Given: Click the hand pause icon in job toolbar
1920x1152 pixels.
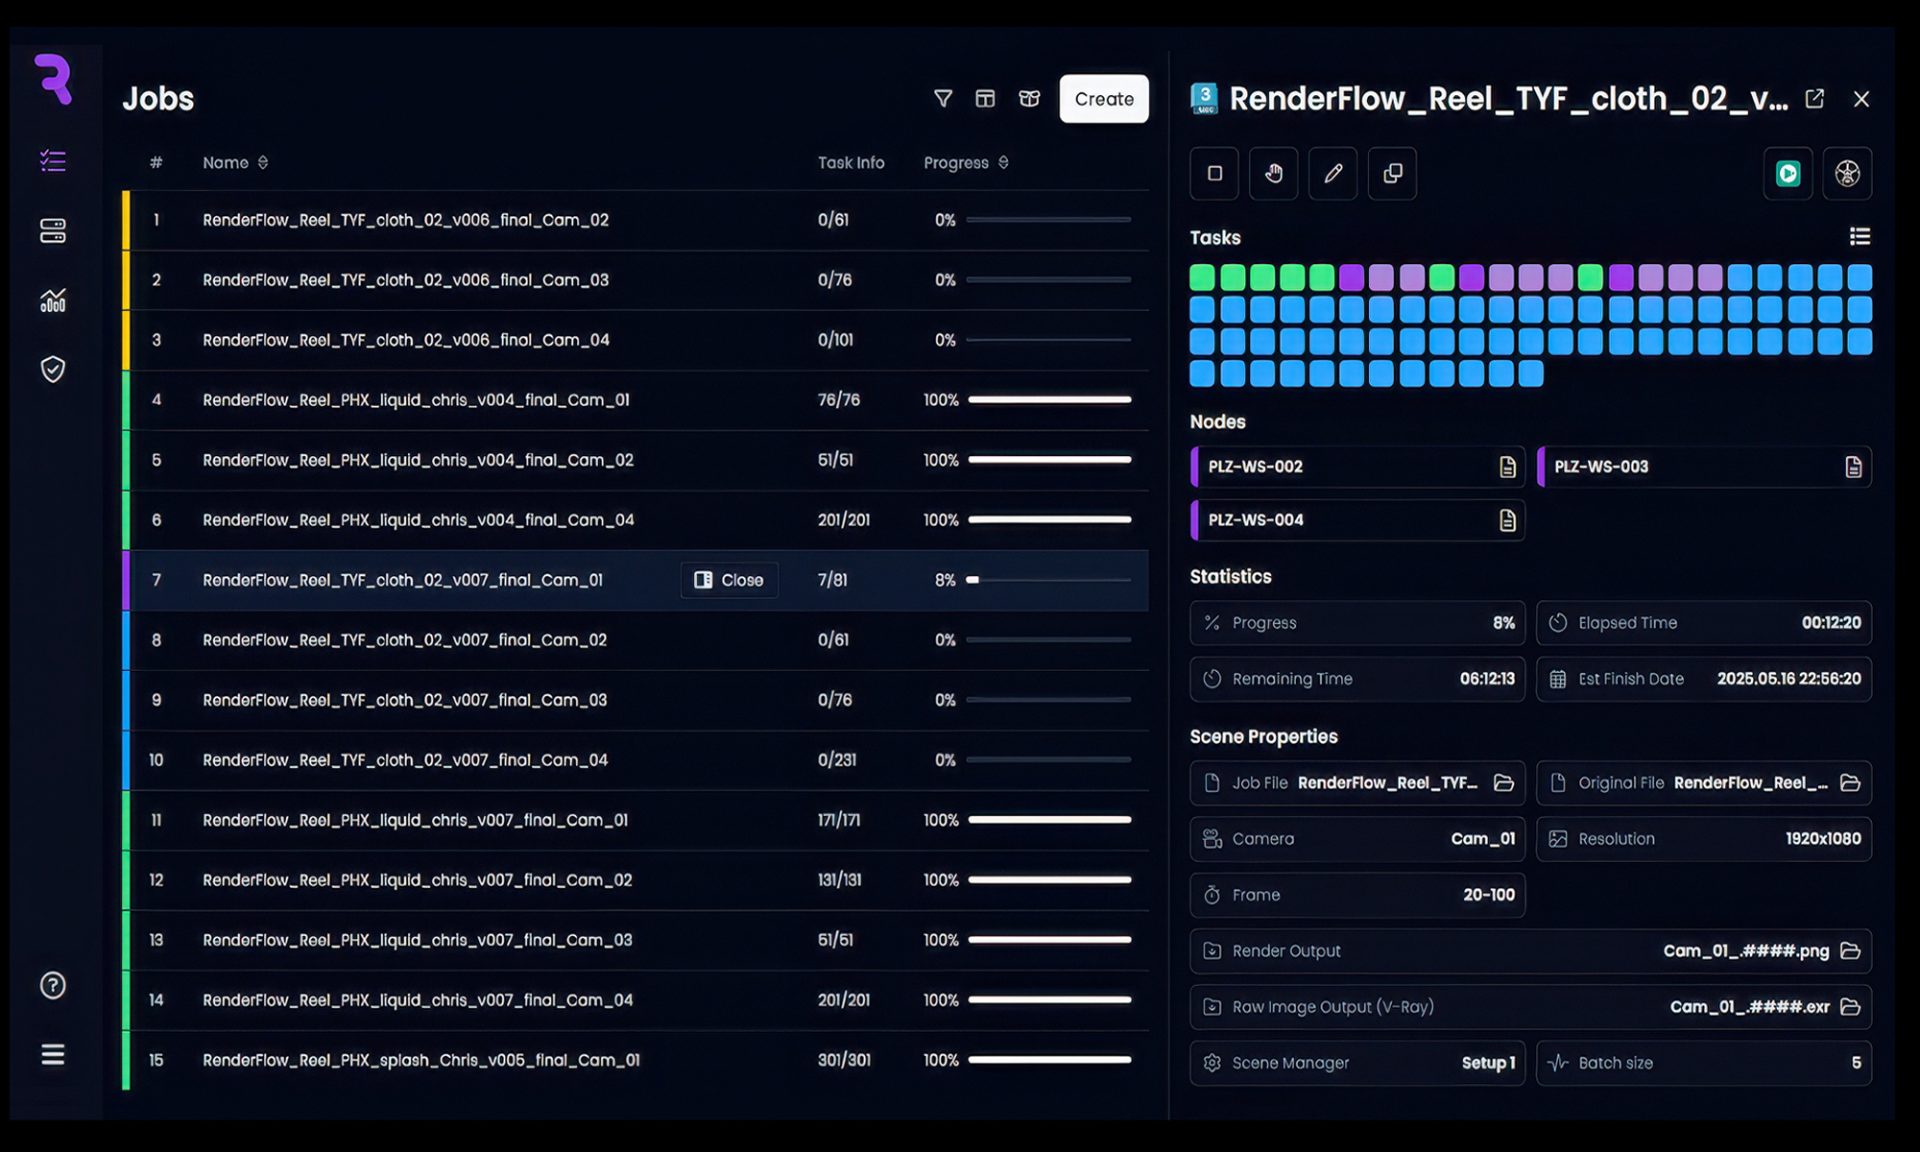Looking at the screenshot, I should point(1273,173).
